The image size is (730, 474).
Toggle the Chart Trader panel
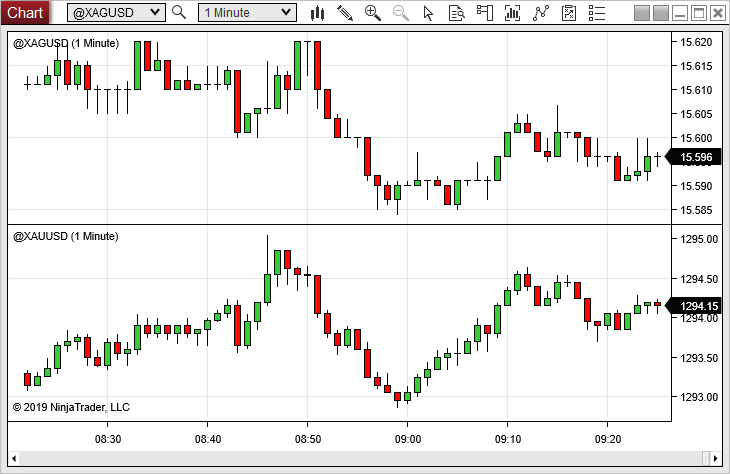click(485, 13)
